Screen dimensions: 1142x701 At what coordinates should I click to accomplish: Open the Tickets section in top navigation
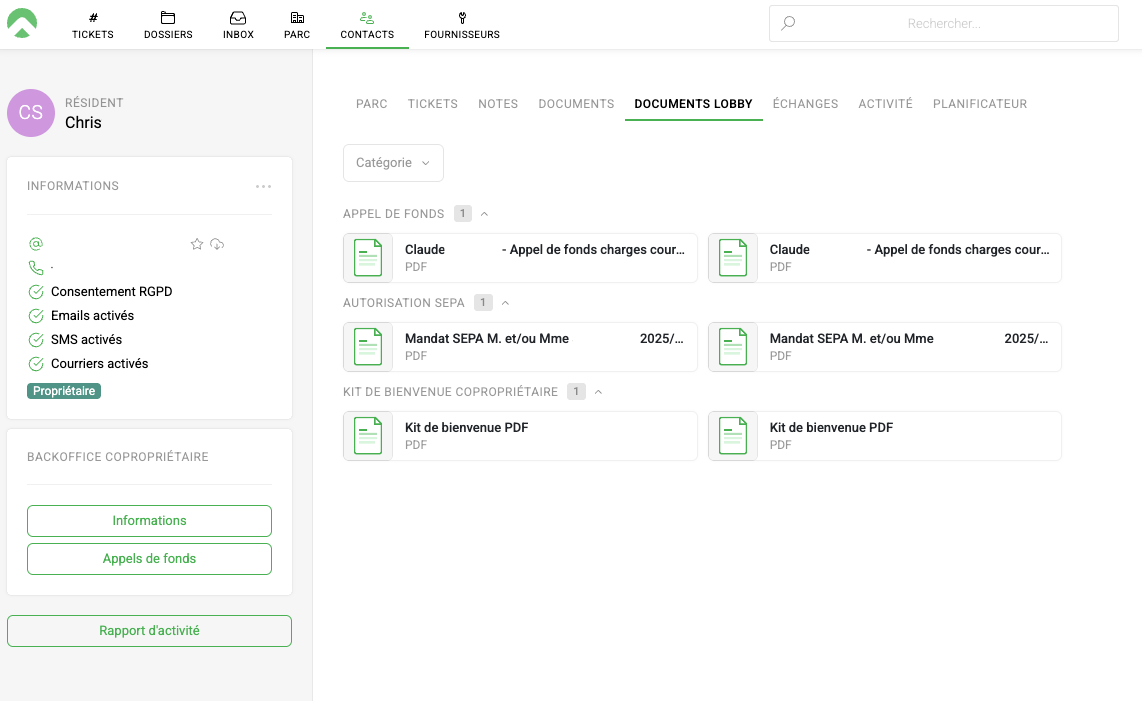pyautogui.click(x=93, y=25)
